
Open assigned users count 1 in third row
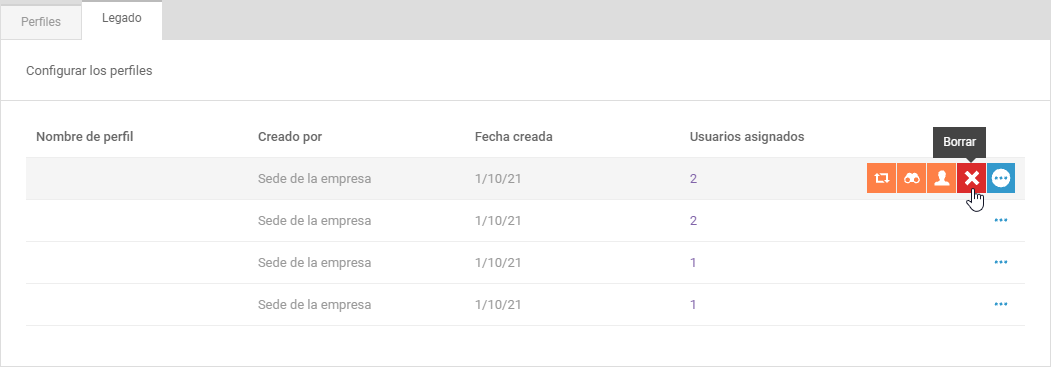click(x=693, y=263)
